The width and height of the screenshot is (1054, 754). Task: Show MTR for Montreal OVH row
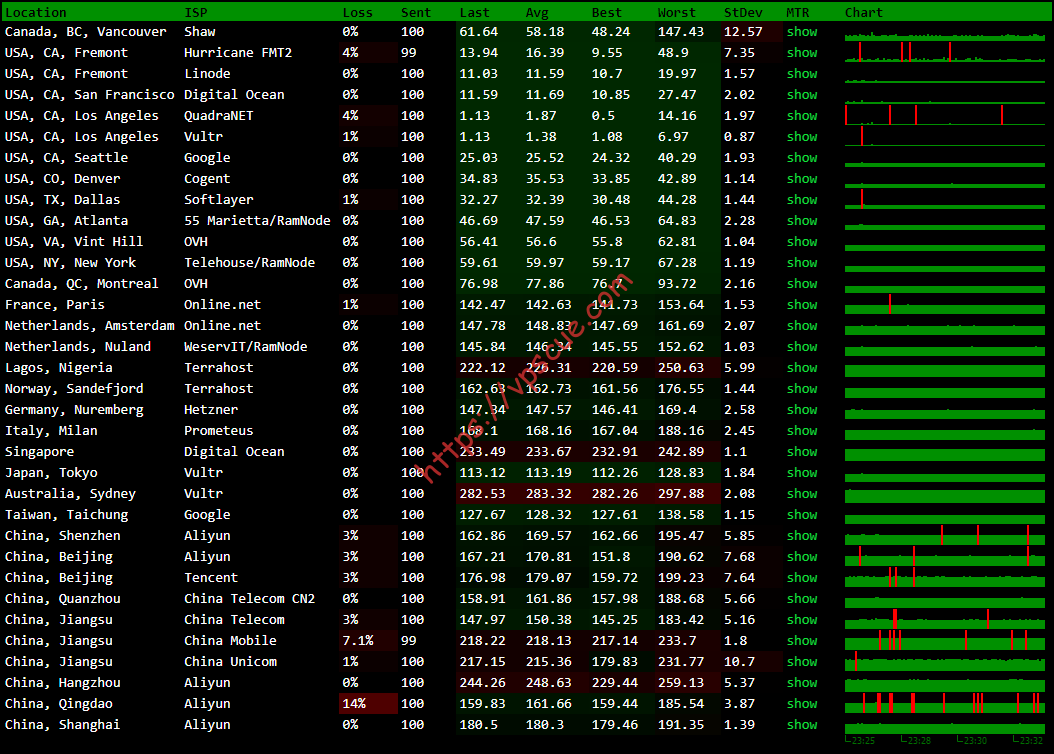(x=802, y=284)
